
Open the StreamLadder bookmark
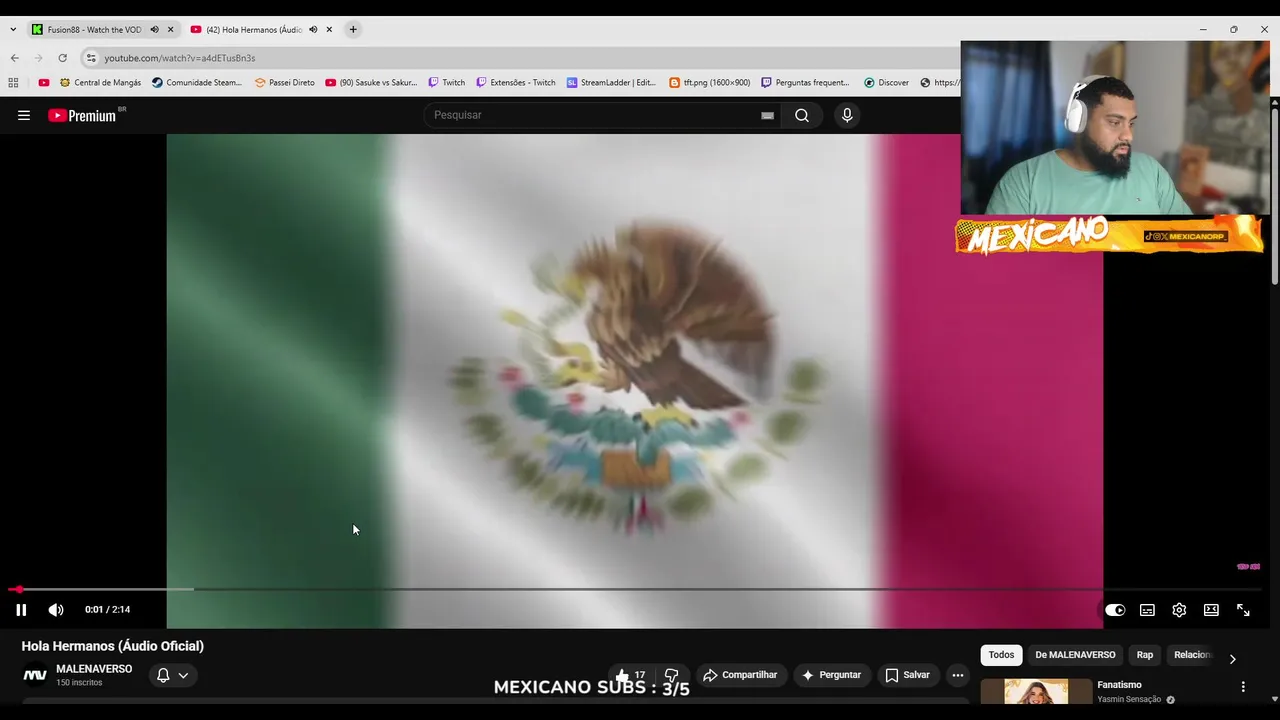[x=611, y=83]
